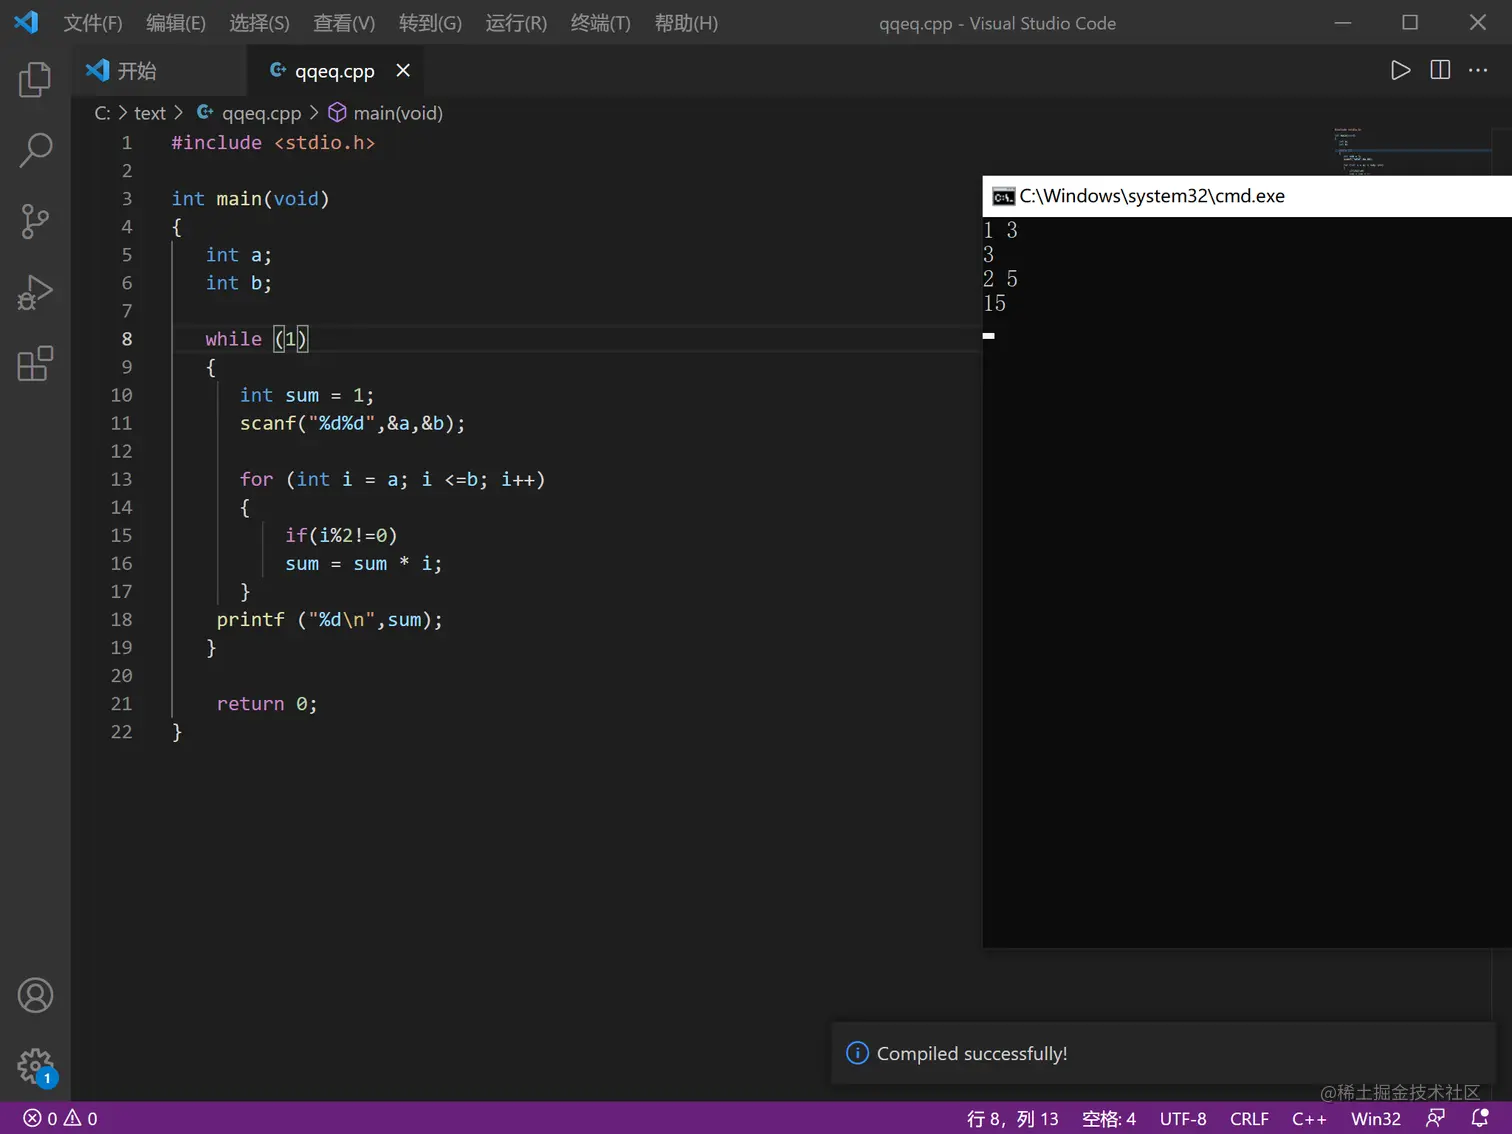1512x1134 pixels.
Task: Click Win32 configuration in status bar
Action: pos(1376,1118)
